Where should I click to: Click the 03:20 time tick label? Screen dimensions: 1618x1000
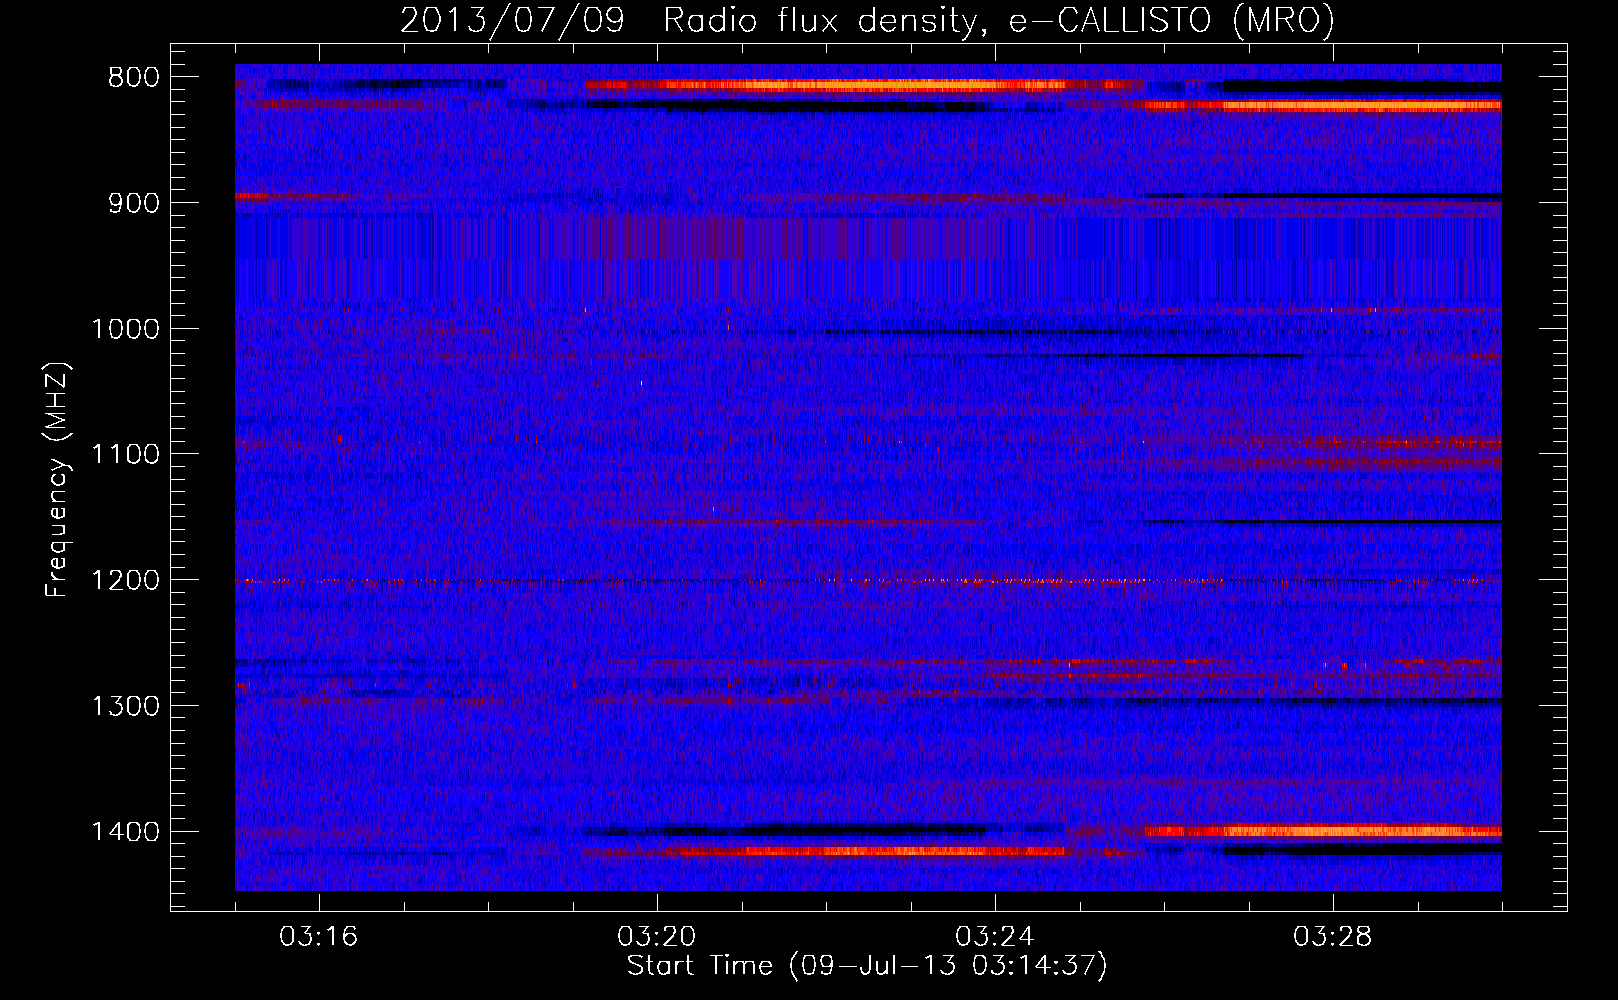657,937
